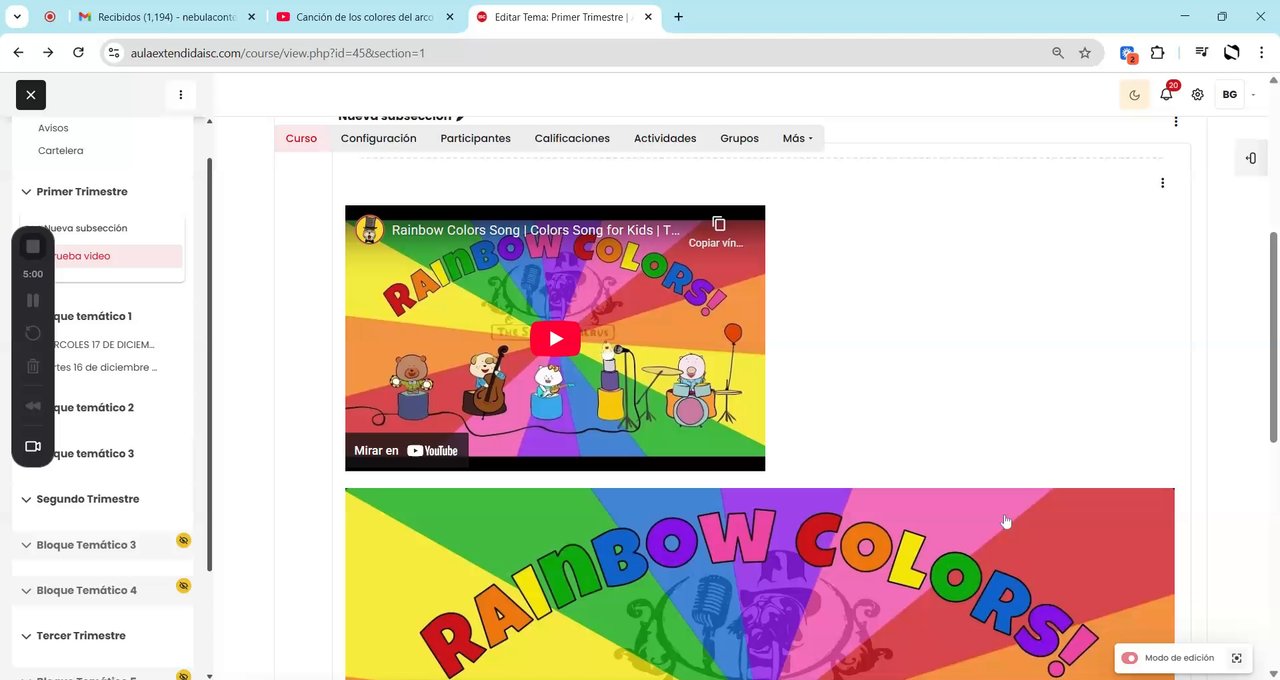Image resolution: width=1280 pixels, height=680 pixels.
Task: View site information icon in address bar
Action: click(x=114, y=53)
